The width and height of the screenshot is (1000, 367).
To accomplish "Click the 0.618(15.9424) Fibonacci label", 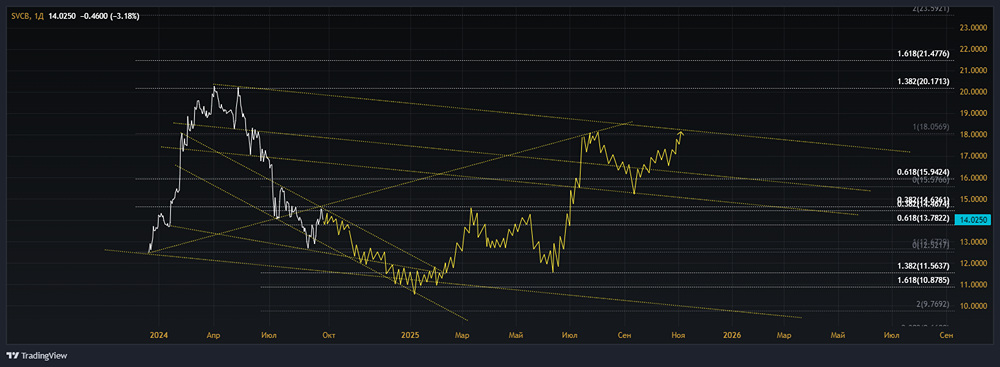I will tap(923, 172).
